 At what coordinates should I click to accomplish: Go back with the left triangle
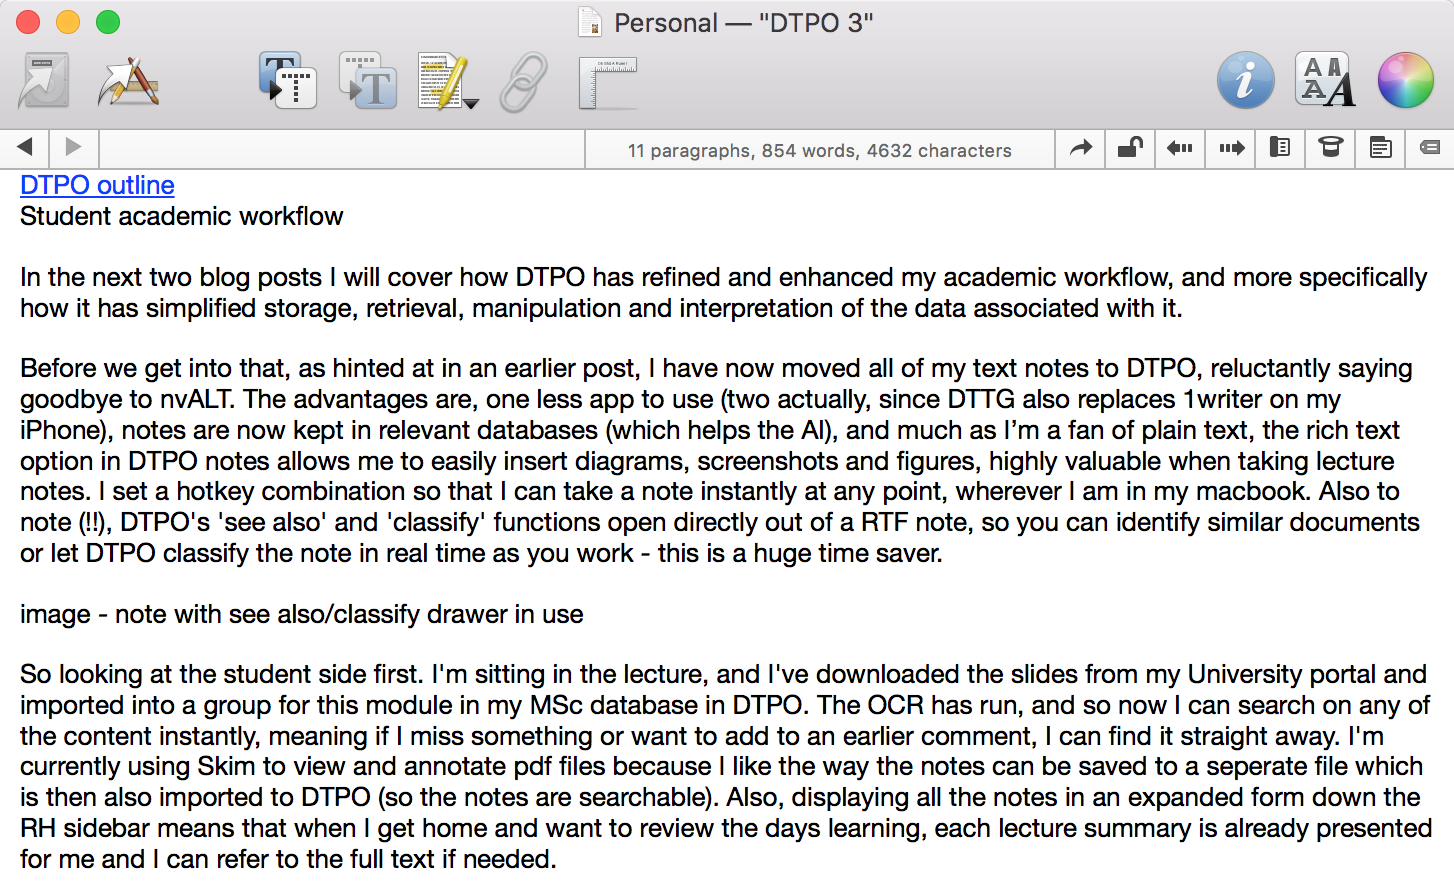click(25, 148)
